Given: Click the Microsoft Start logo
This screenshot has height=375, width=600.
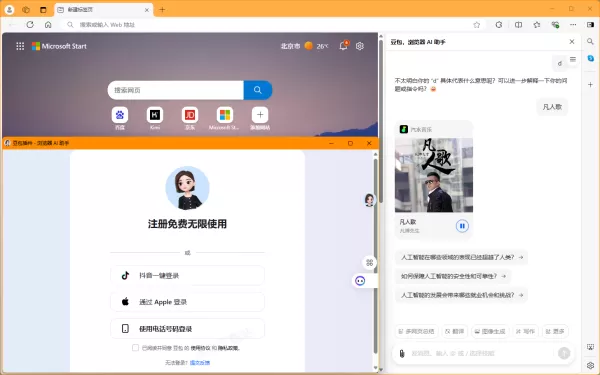Looking at the screenshot, I should click(59, 46).
